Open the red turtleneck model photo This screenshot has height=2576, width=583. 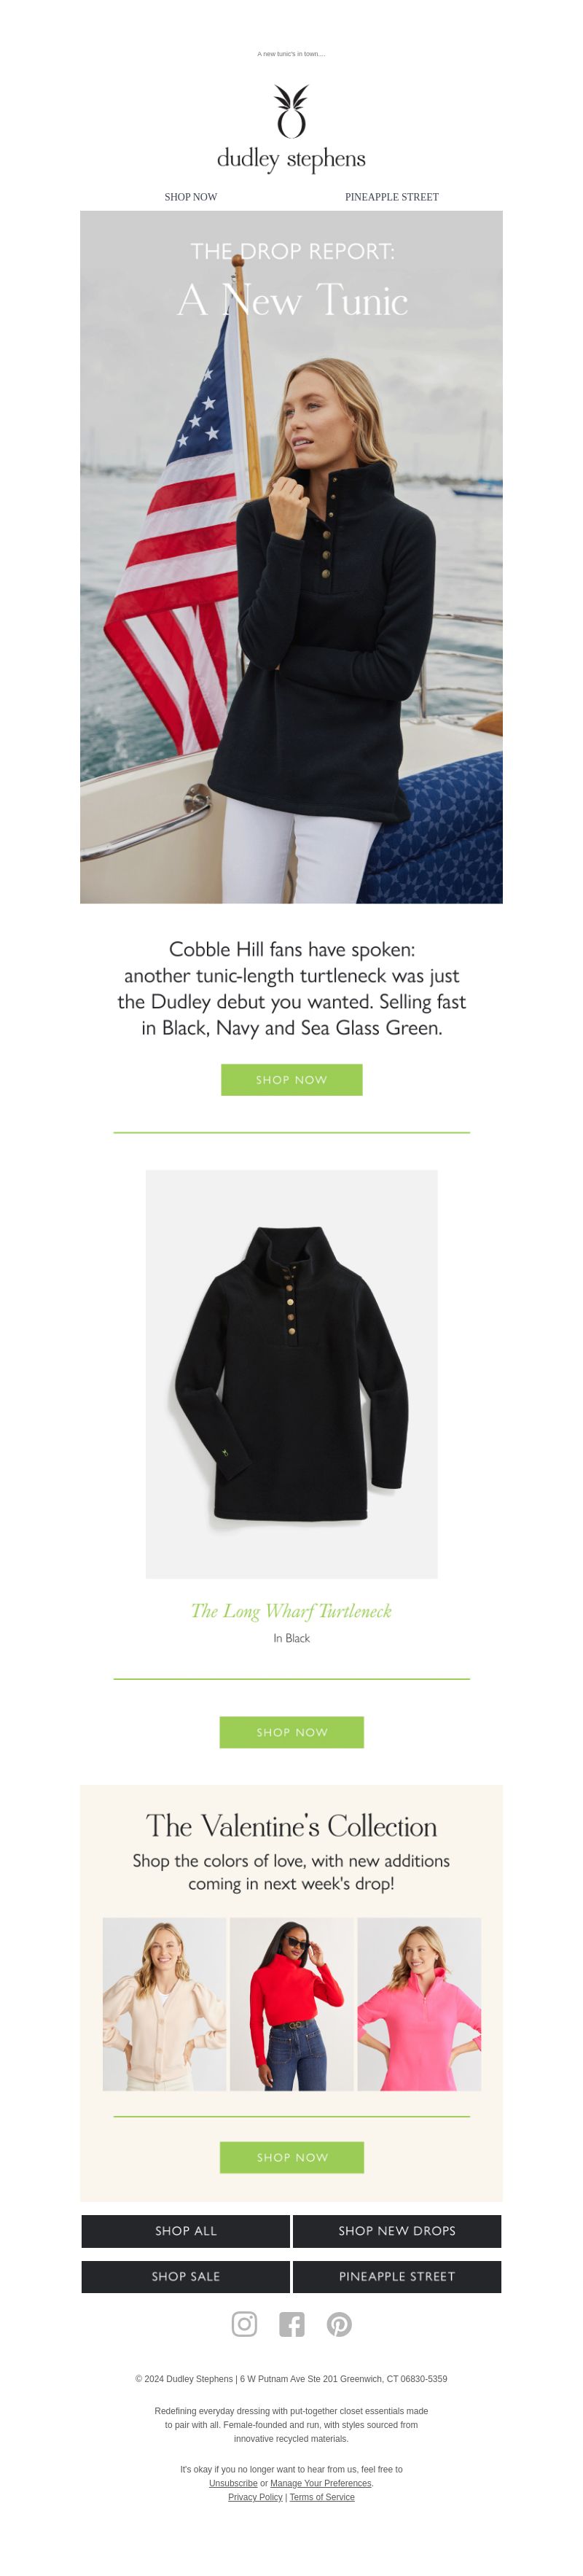(x=292, y=2004)
